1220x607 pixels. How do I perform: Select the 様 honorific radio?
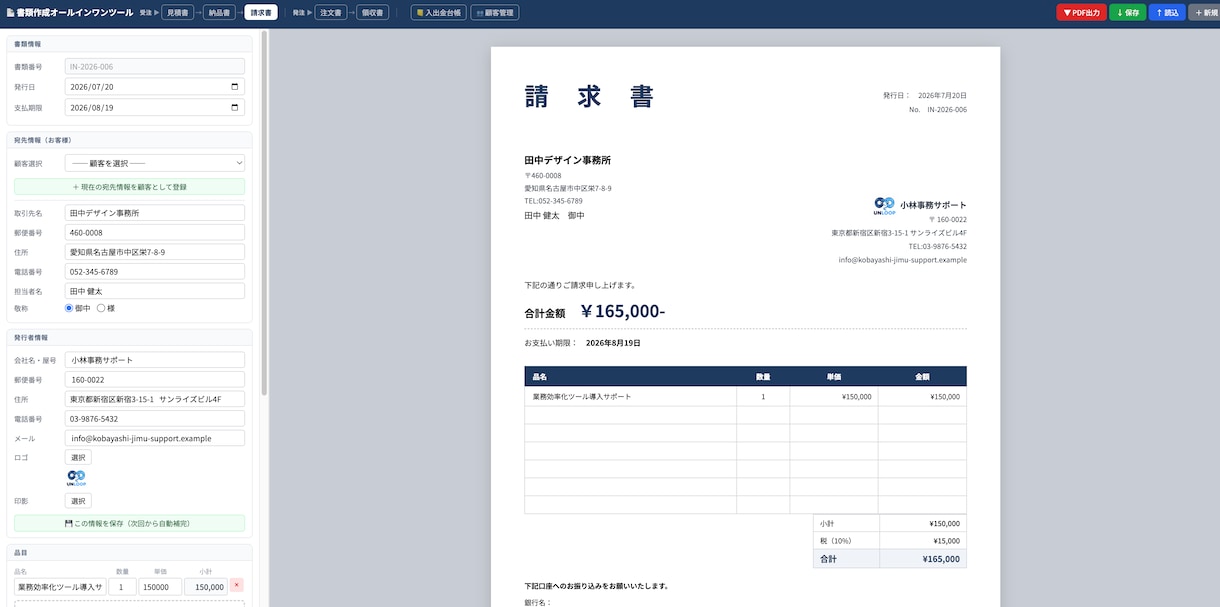point(101,308)
